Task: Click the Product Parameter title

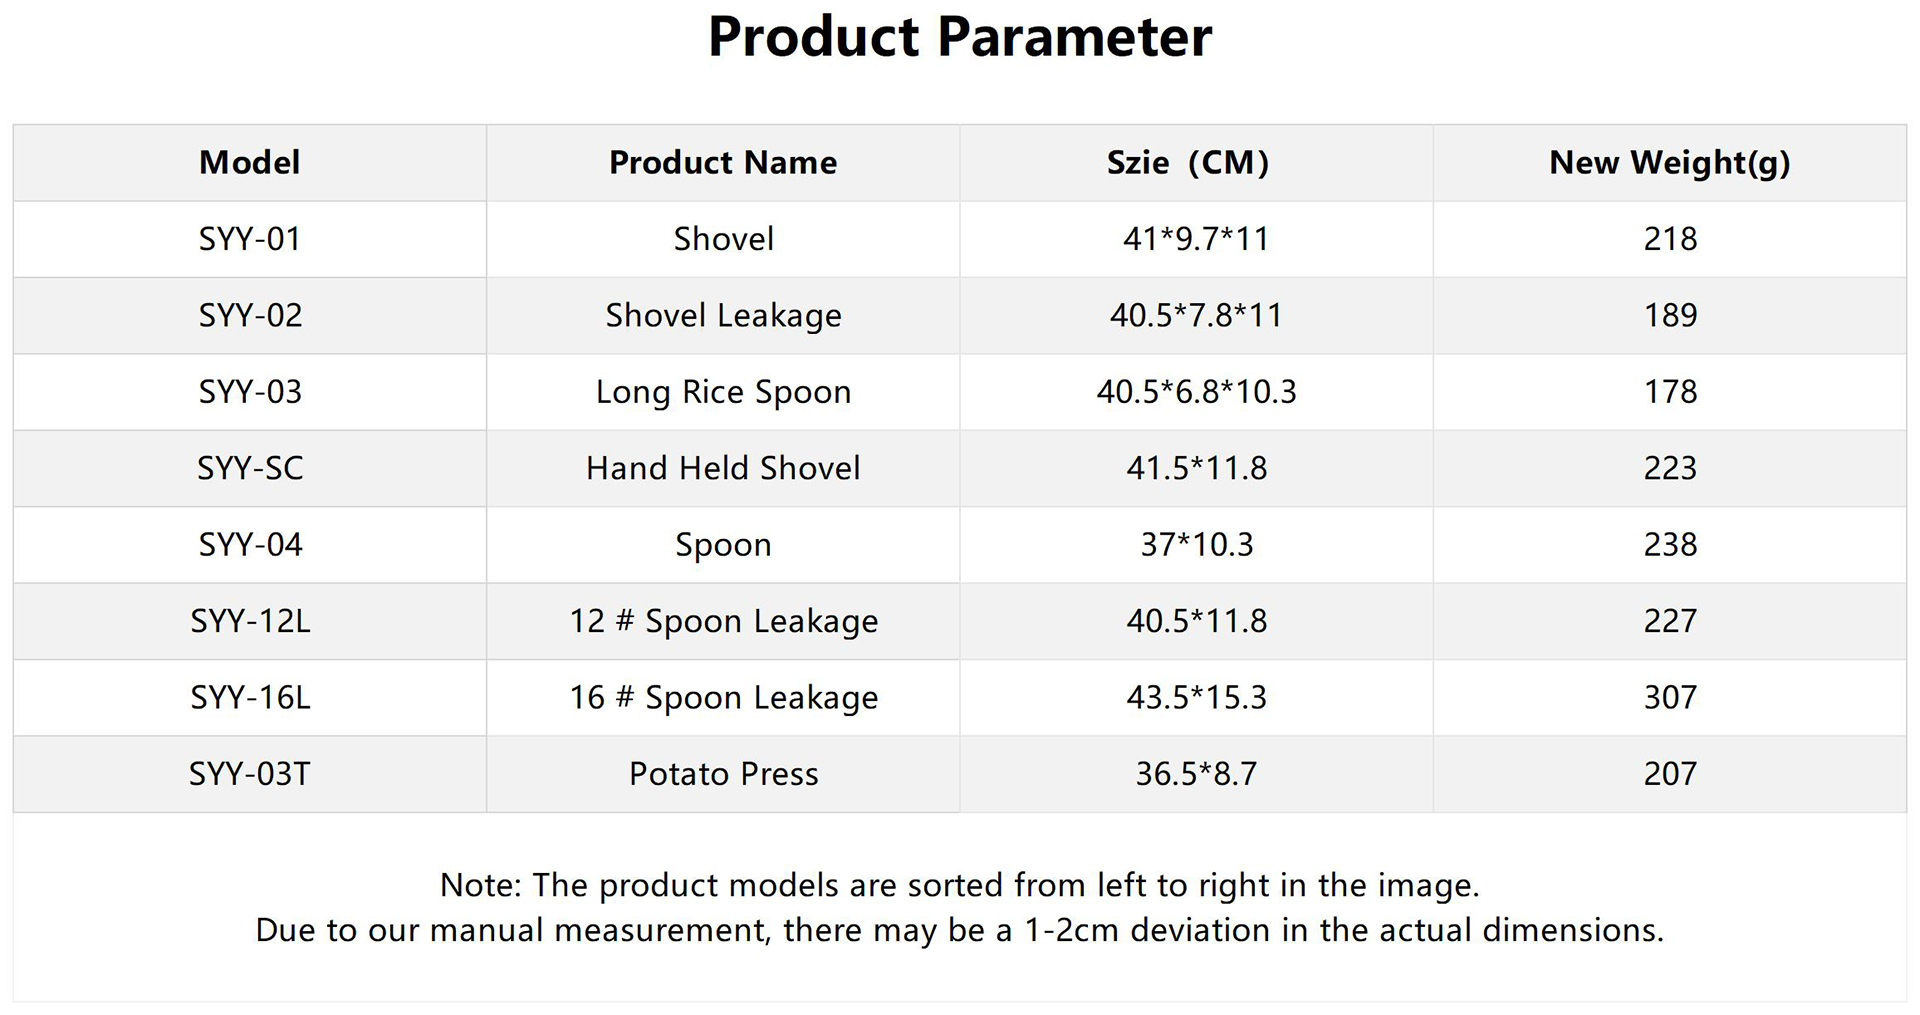Action: [x=960, y=37]
